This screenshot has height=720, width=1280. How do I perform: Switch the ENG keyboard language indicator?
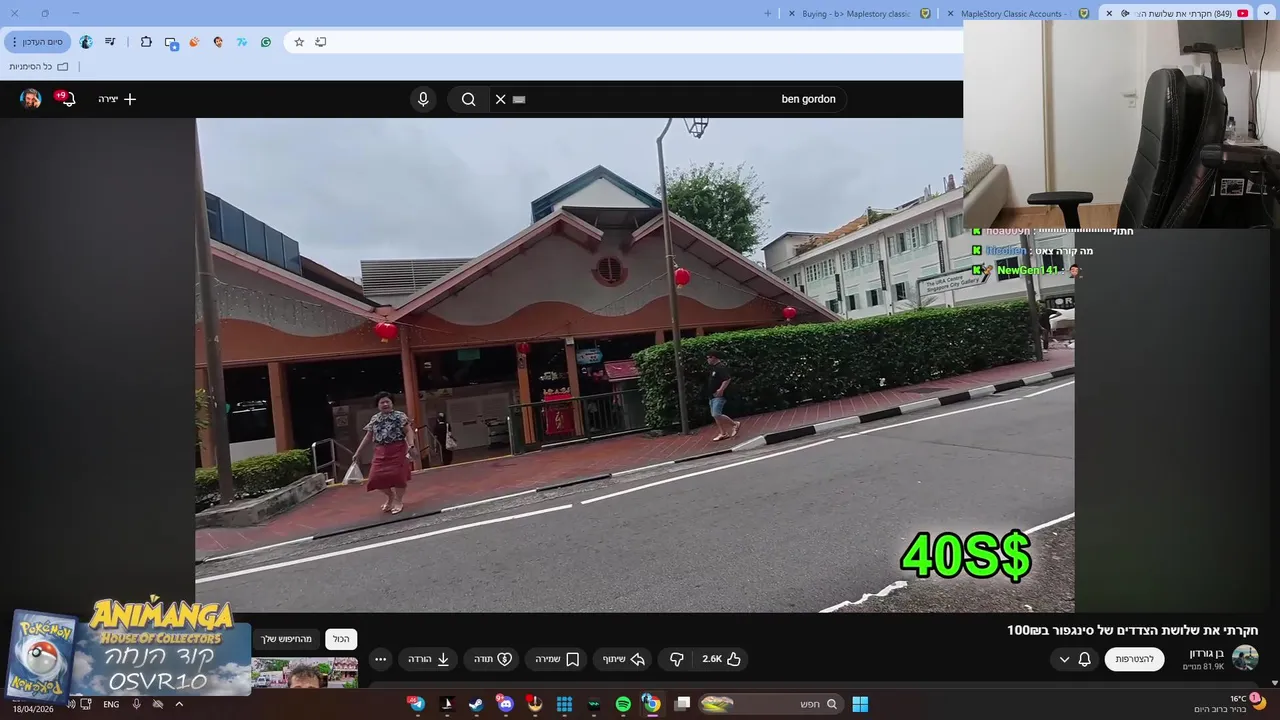pyautogui.click(x=111, y=704)
